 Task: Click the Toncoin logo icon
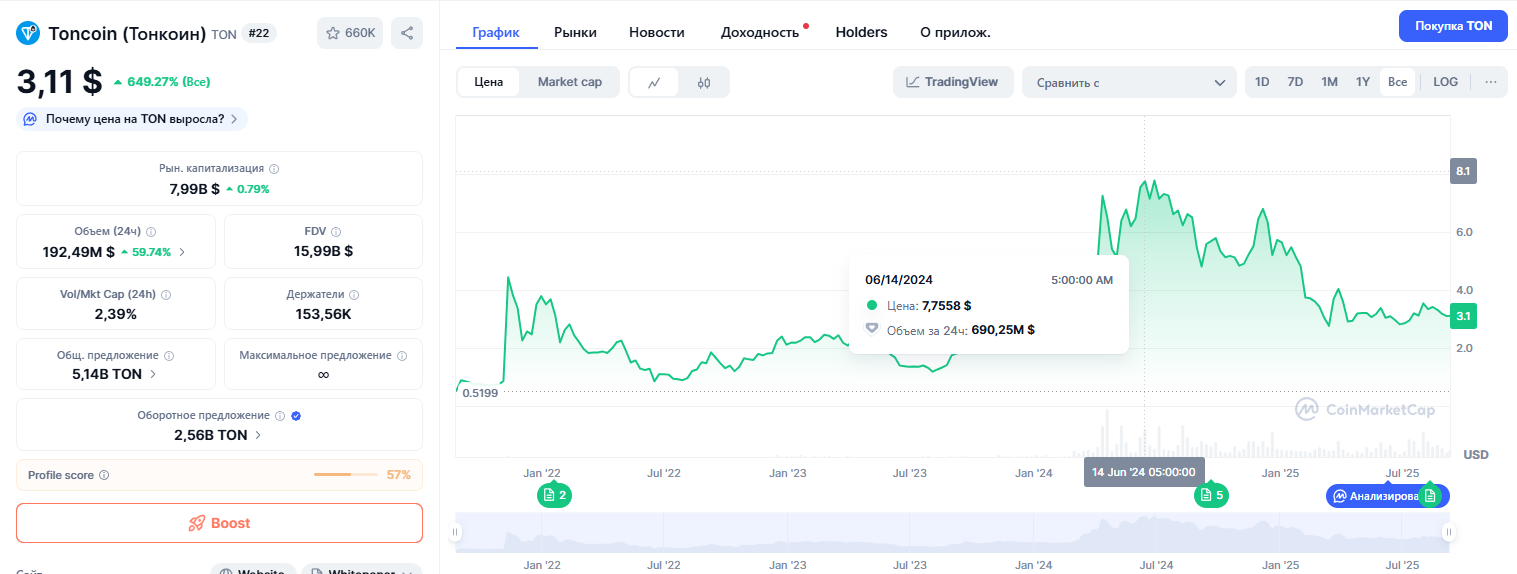(x=28, y=33)
